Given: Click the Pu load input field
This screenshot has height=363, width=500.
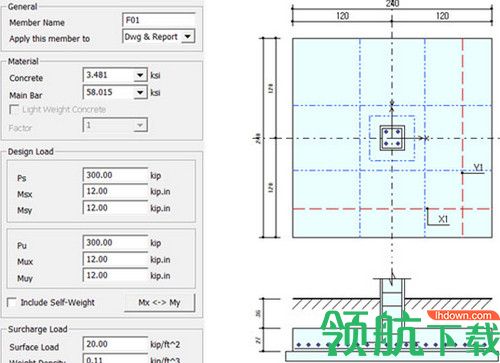Looking at the screenshot, I should tap(115, 242).
